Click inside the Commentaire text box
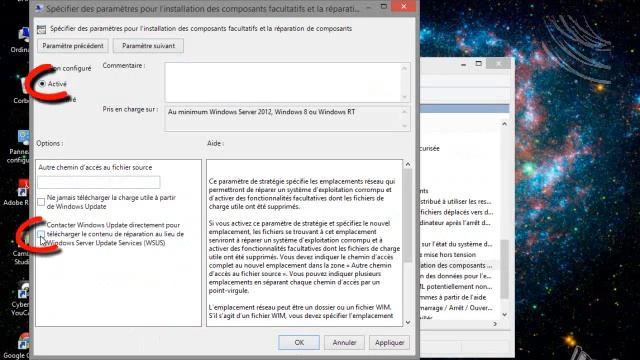640x360 pixels. point(283,82)
